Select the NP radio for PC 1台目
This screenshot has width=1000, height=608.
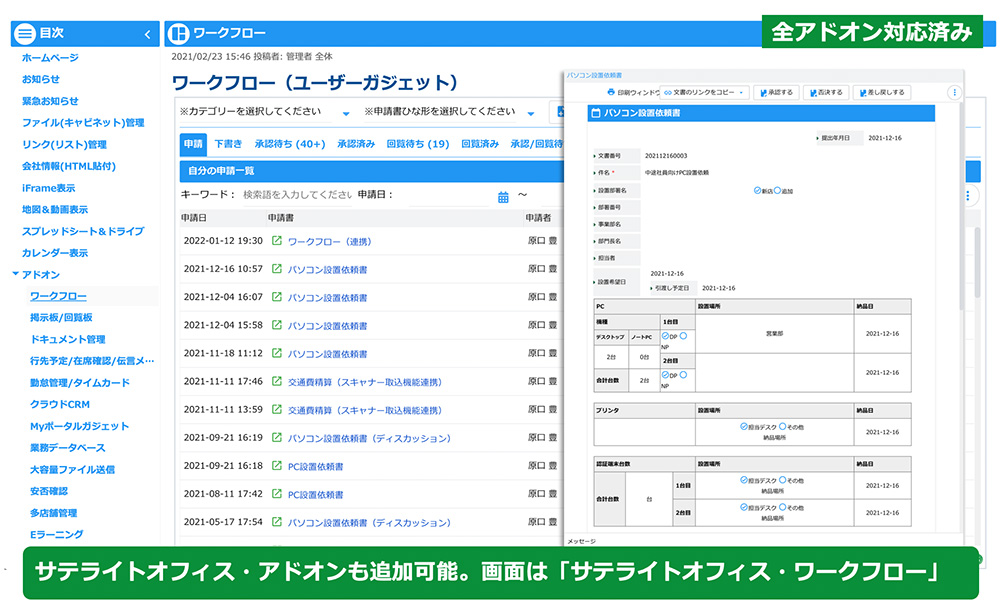click(683, 336)
